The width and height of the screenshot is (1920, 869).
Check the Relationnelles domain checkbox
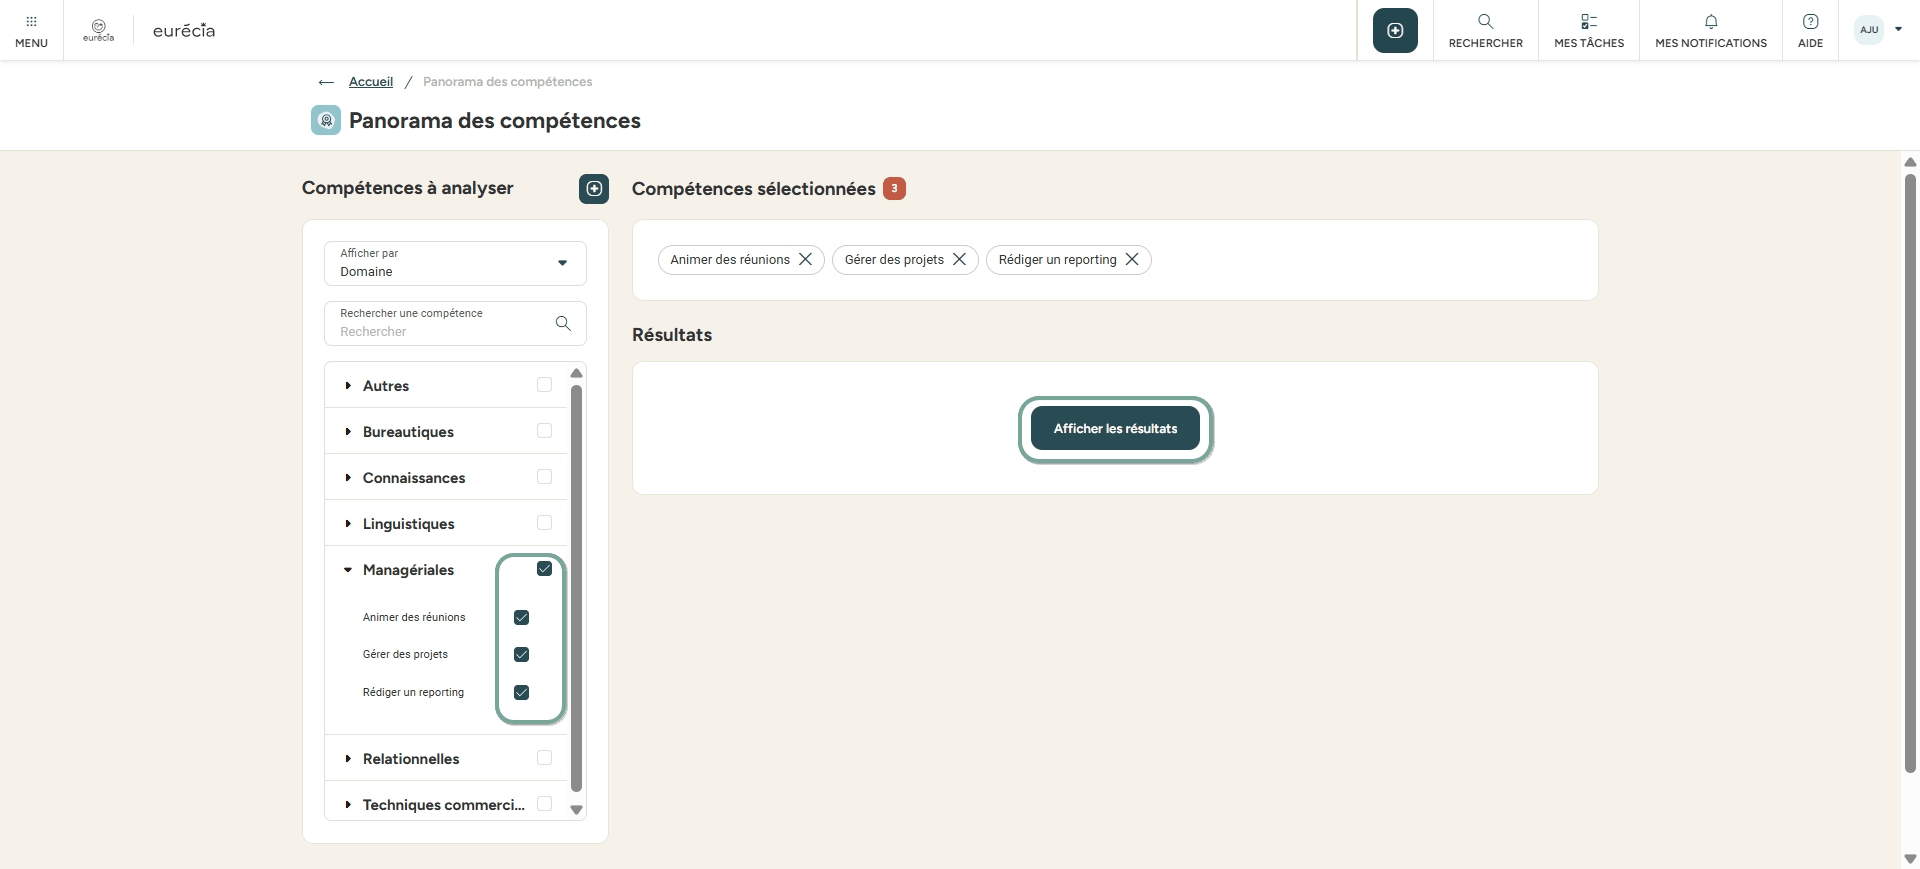click(544, 758)
